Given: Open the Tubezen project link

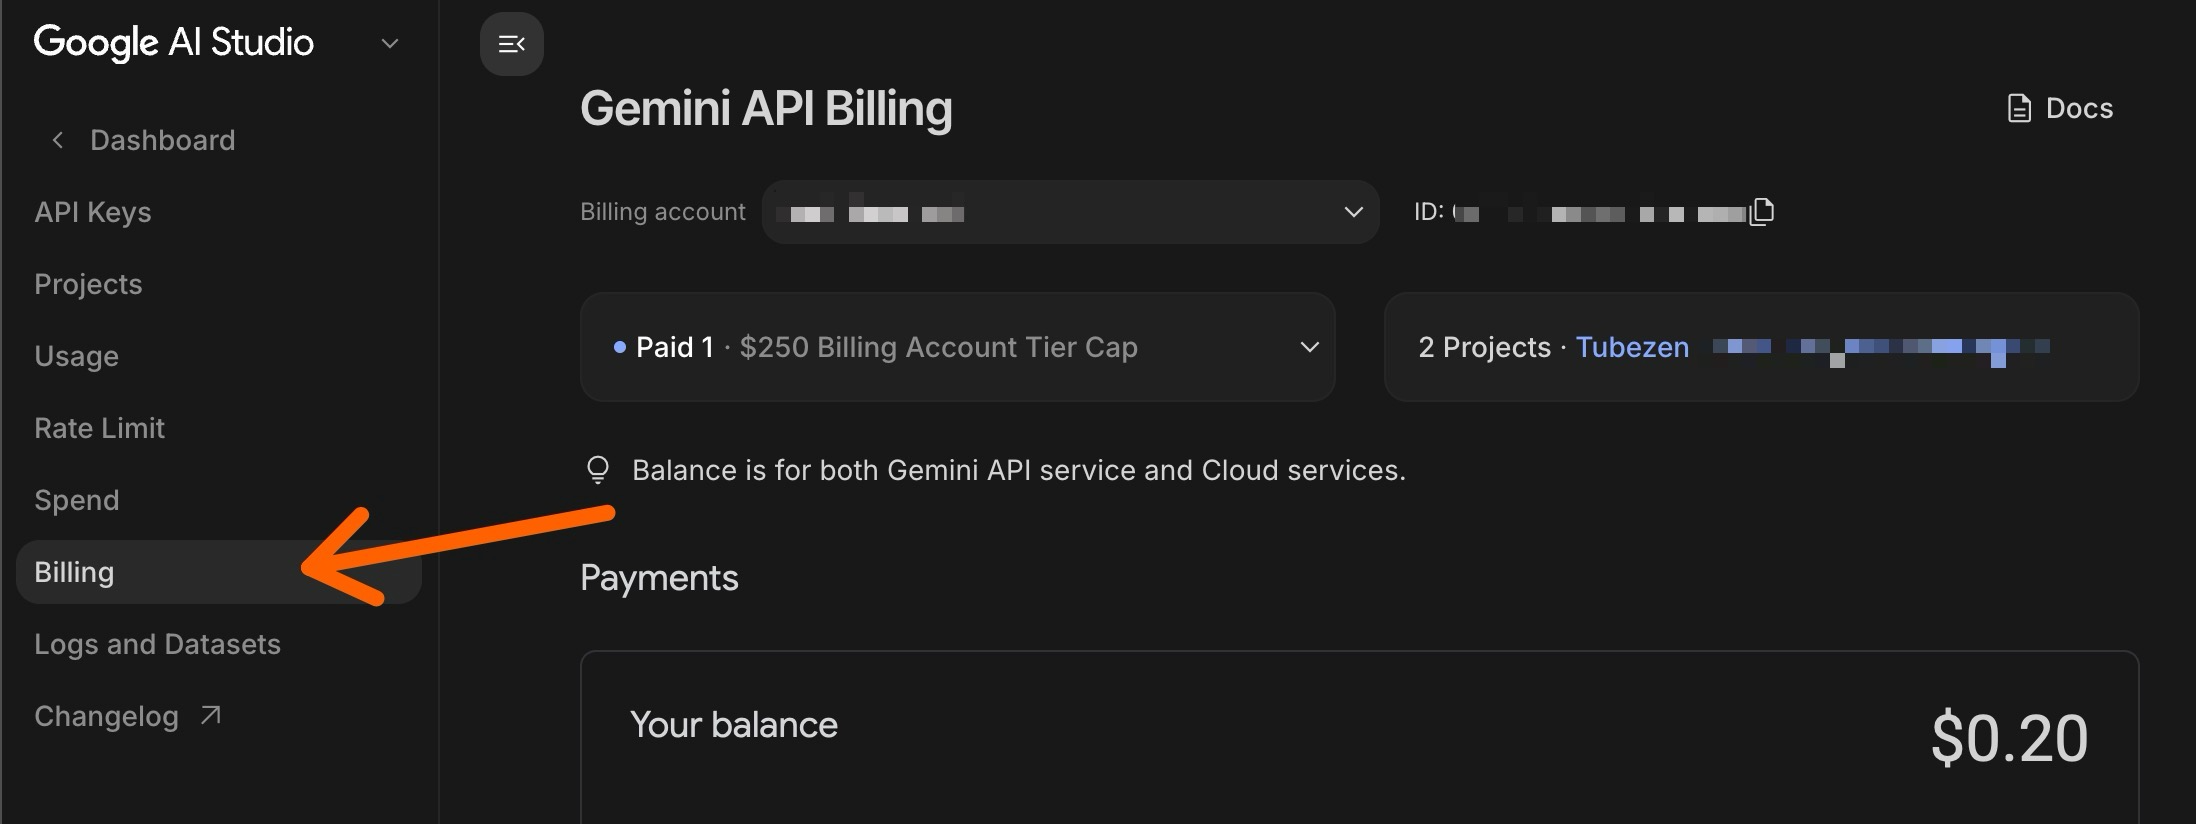Looking at the screenshot, I should (x=1632, y=347).
